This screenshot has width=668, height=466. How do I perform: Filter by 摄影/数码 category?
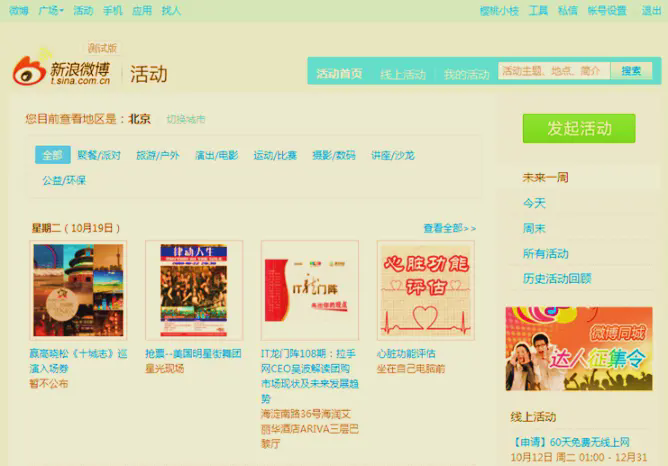333,155
